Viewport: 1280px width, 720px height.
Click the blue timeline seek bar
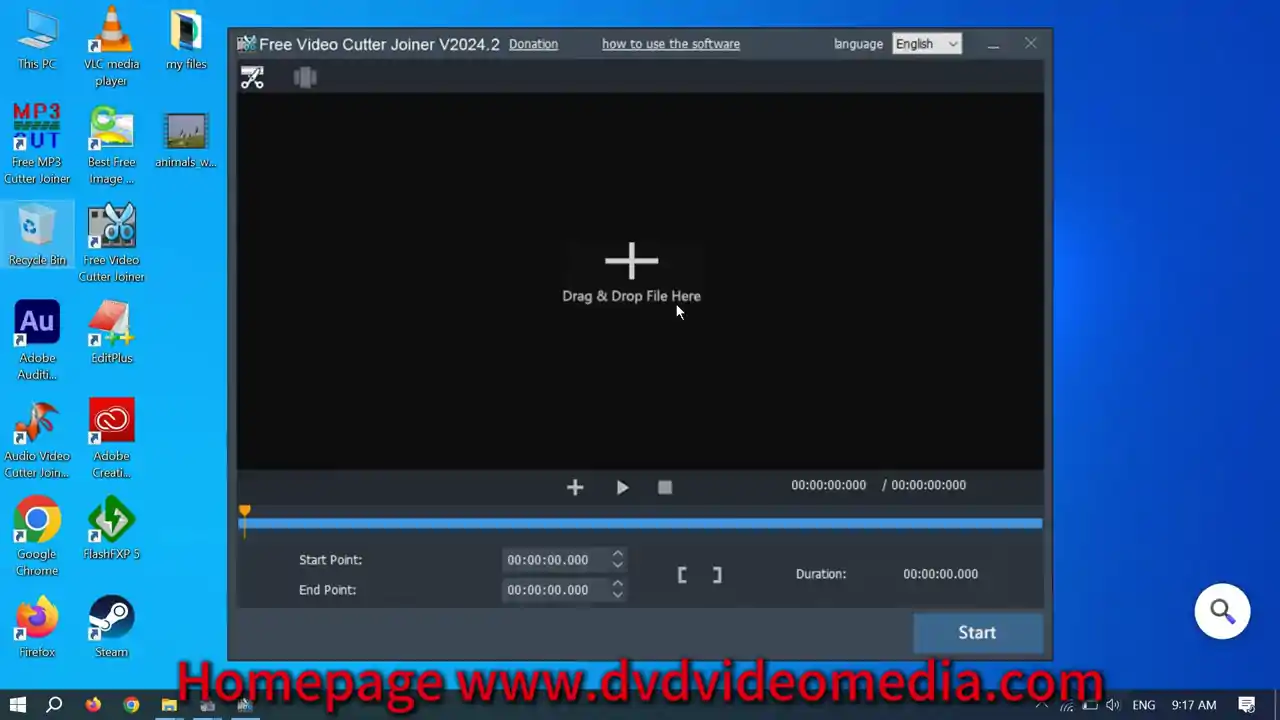[x=641, y=523]
